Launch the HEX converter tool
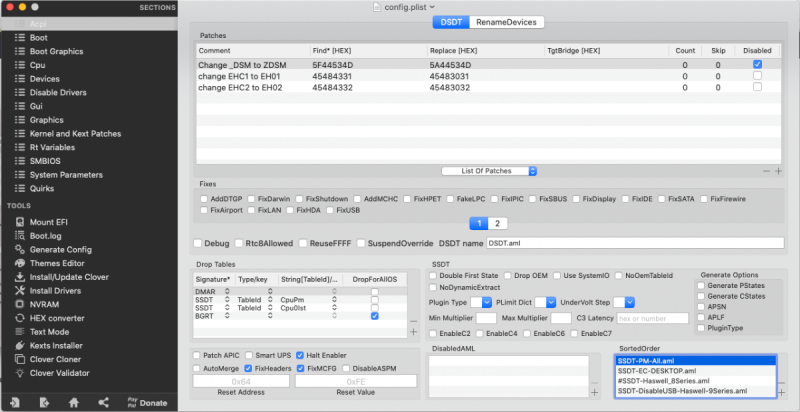800x412 pixels. 58,317
